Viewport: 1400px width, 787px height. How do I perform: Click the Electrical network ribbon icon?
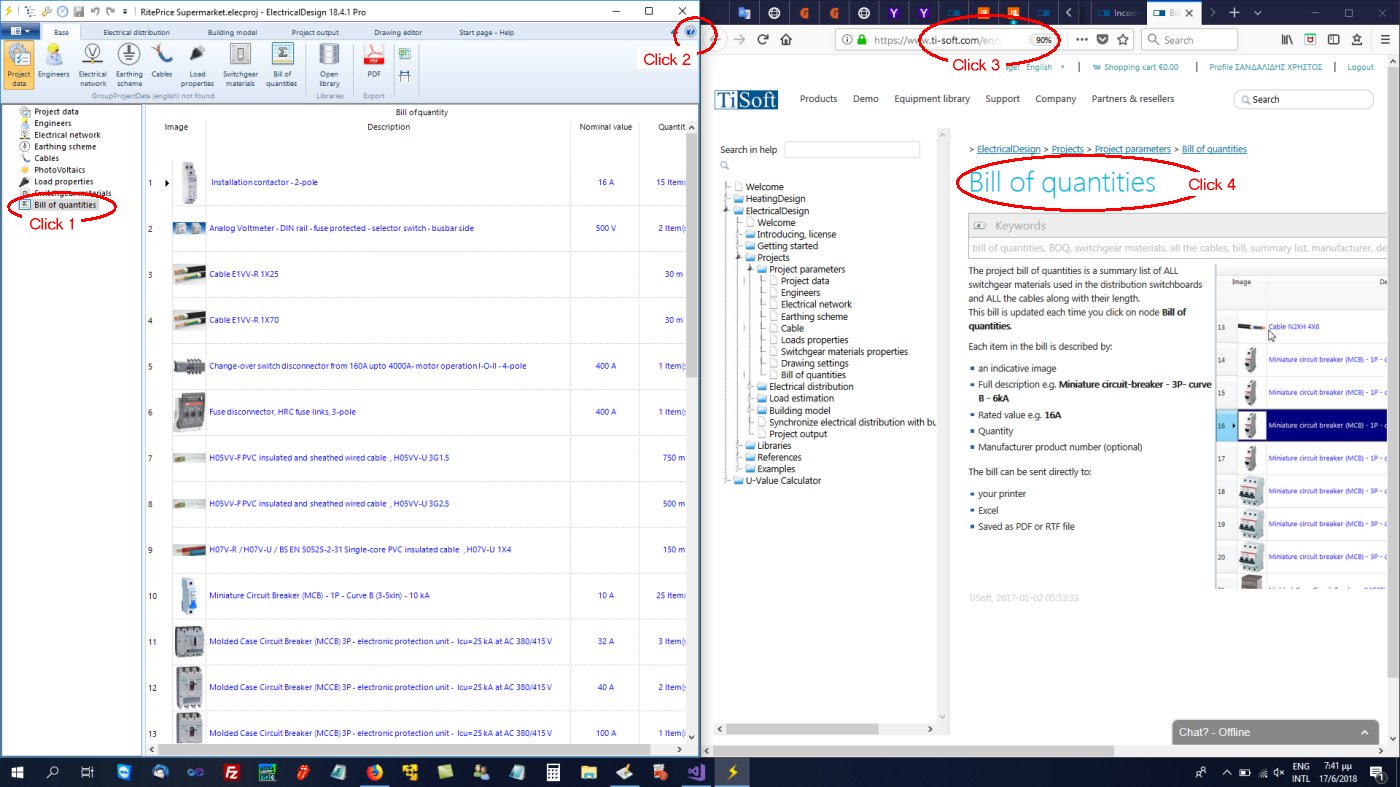pyautogui.click(x=92, y=60)
